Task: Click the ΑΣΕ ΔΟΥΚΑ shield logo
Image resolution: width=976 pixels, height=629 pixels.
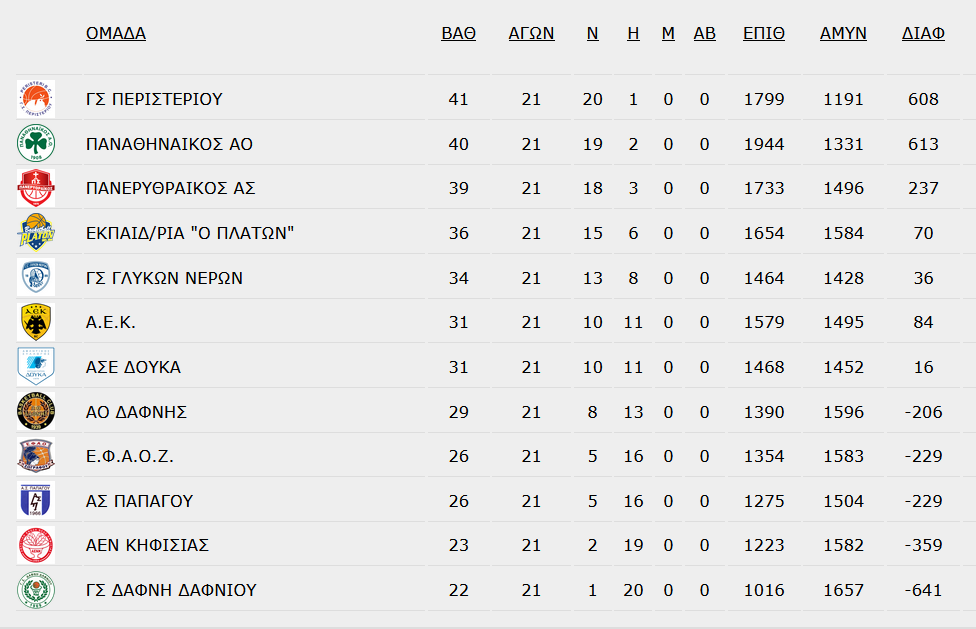Action: (x=36, y=366)
